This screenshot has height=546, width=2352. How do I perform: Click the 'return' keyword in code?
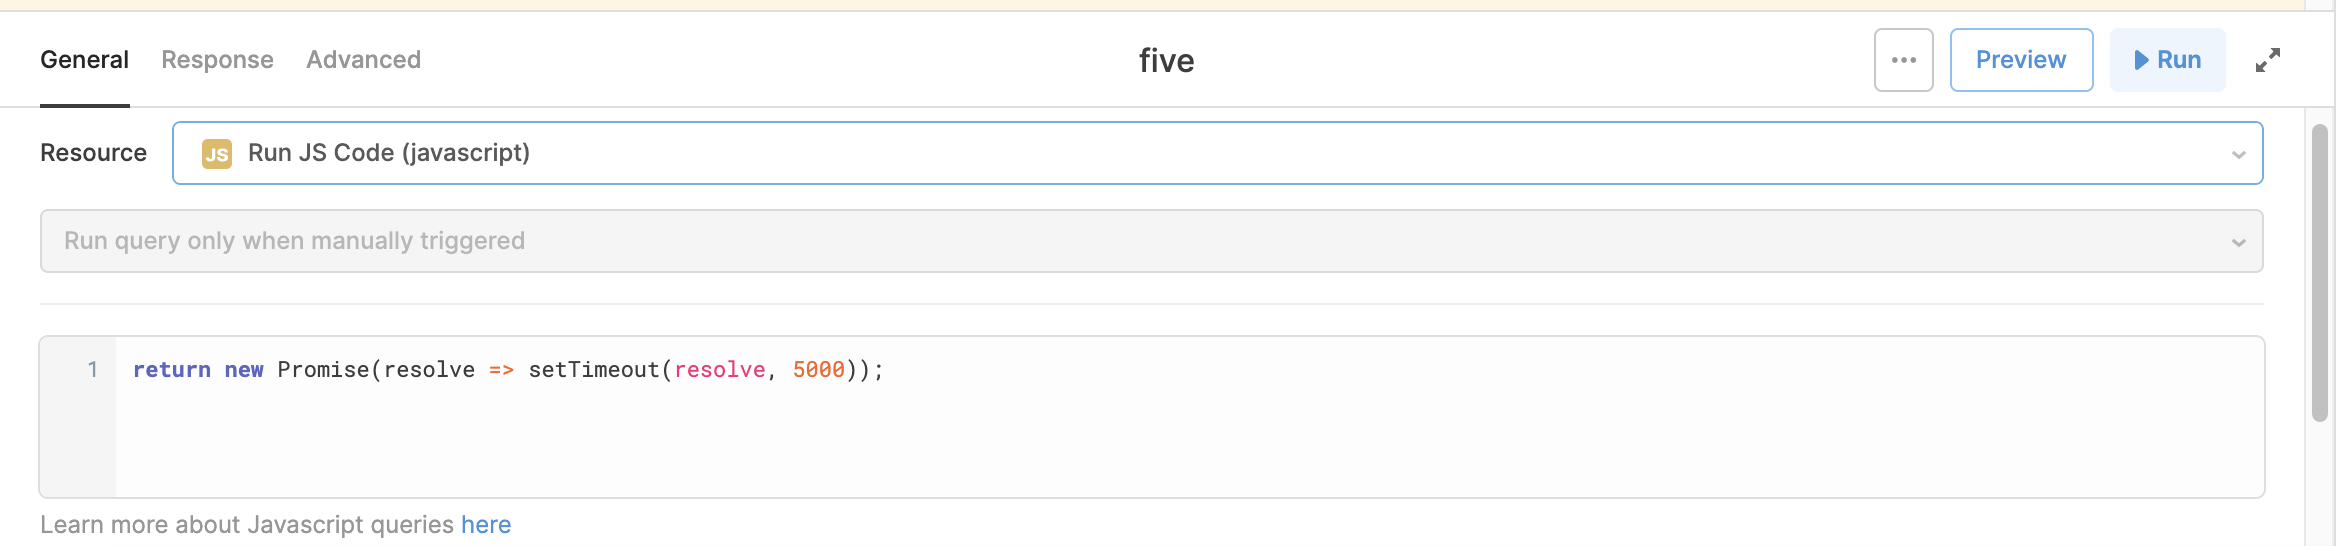click(x=171, y=370)
